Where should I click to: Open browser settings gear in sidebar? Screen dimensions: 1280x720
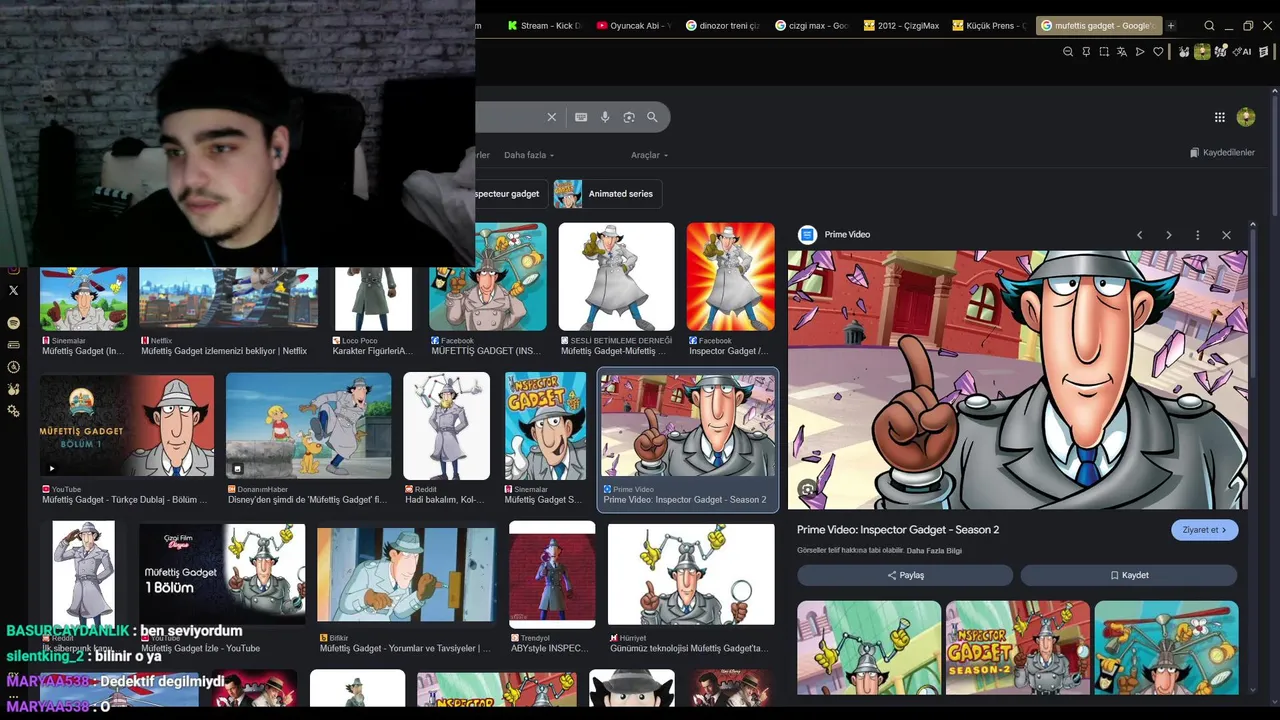click(13, 411)
